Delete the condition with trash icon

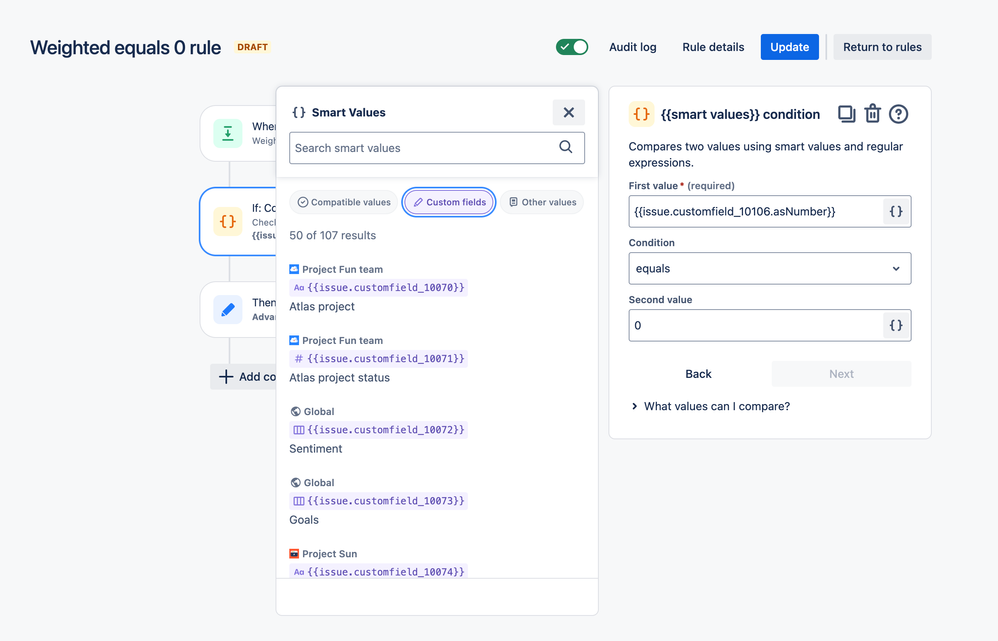[872, 114]
